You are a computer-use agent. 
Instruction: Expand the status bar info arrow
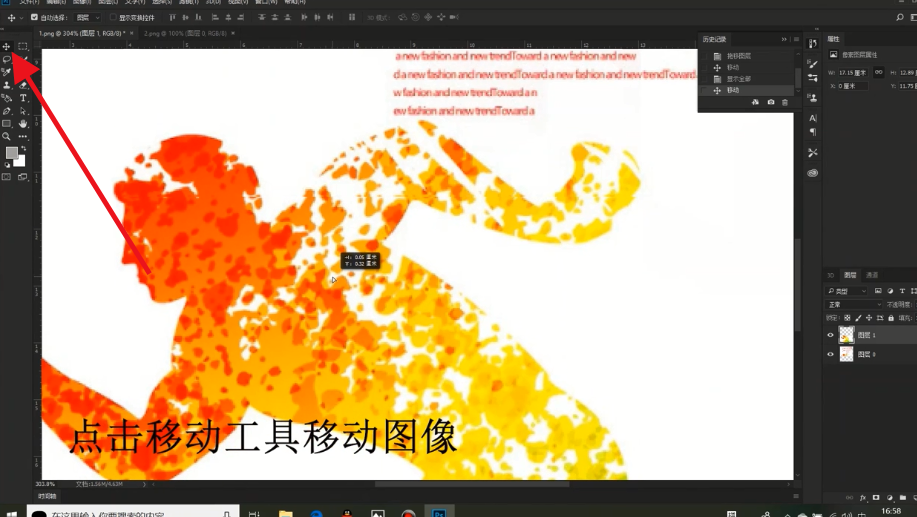(144, 484)
